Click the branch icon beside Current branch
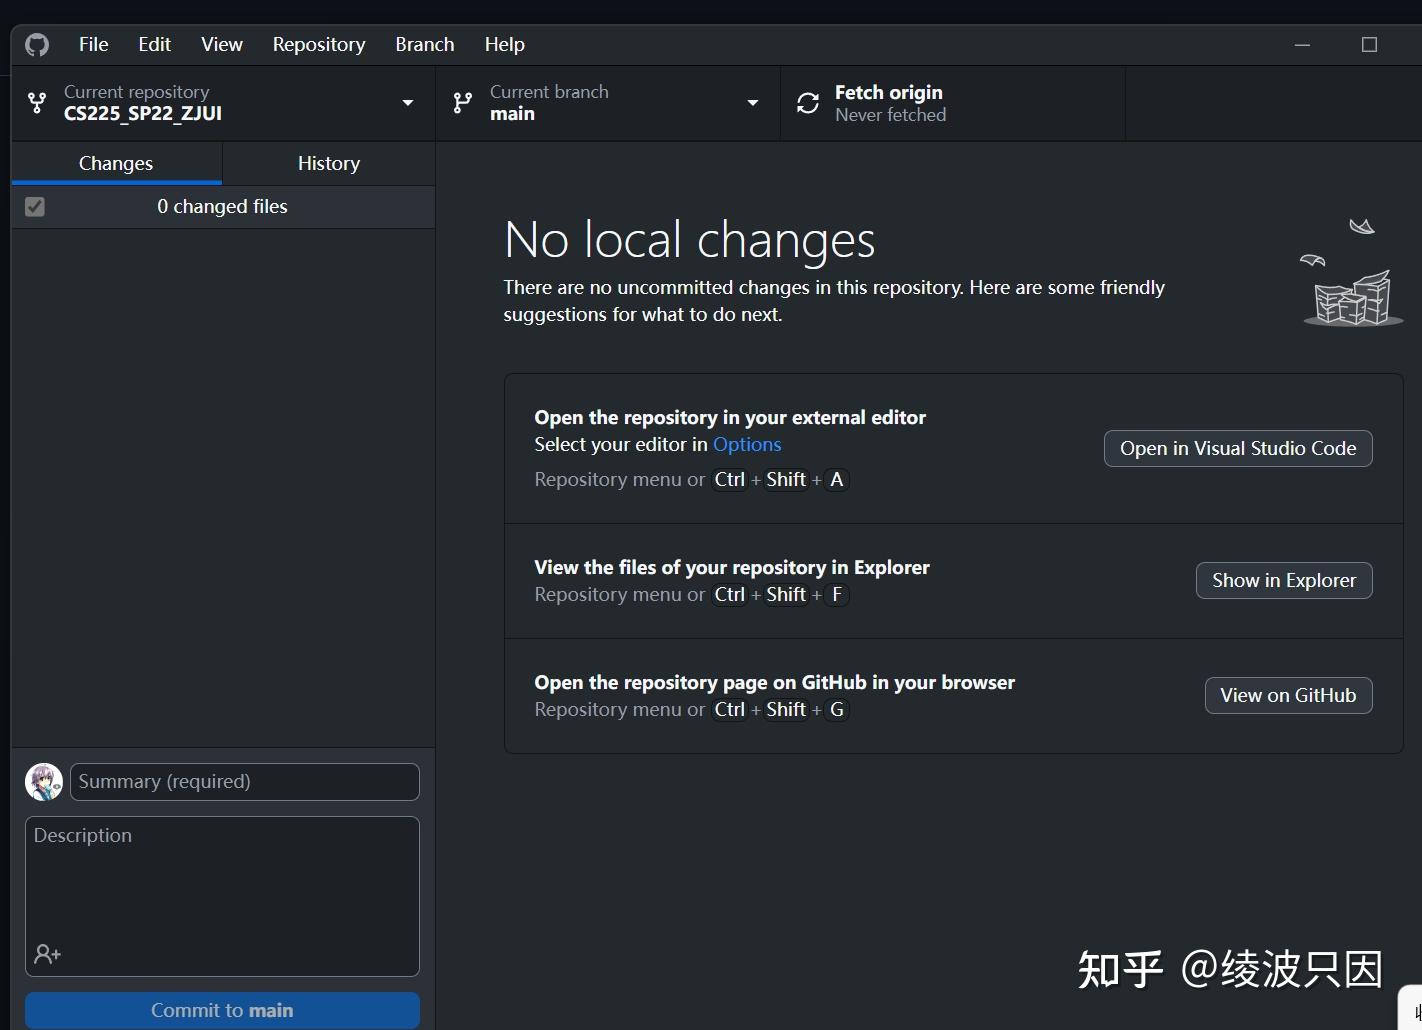This screenshot has width=1422, height=1030. (461, 102)
